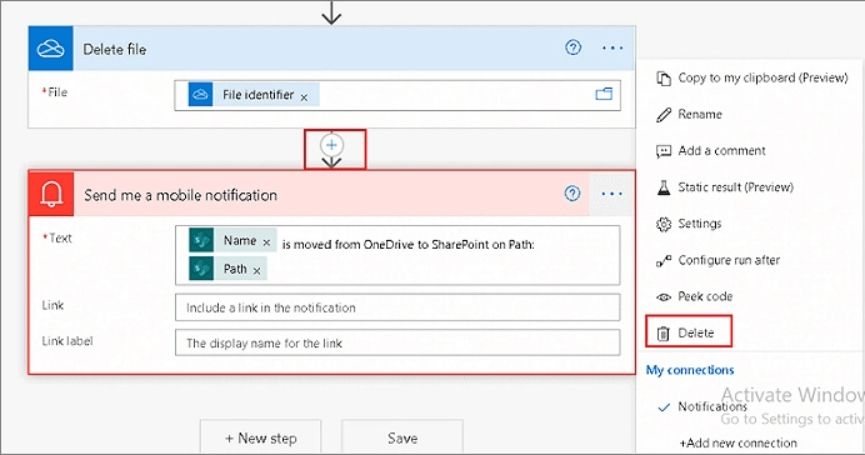The height and width of the screenshot is (455, 865).
Task: Remove the Name token from Text
Action: click(x=266, y=242)
